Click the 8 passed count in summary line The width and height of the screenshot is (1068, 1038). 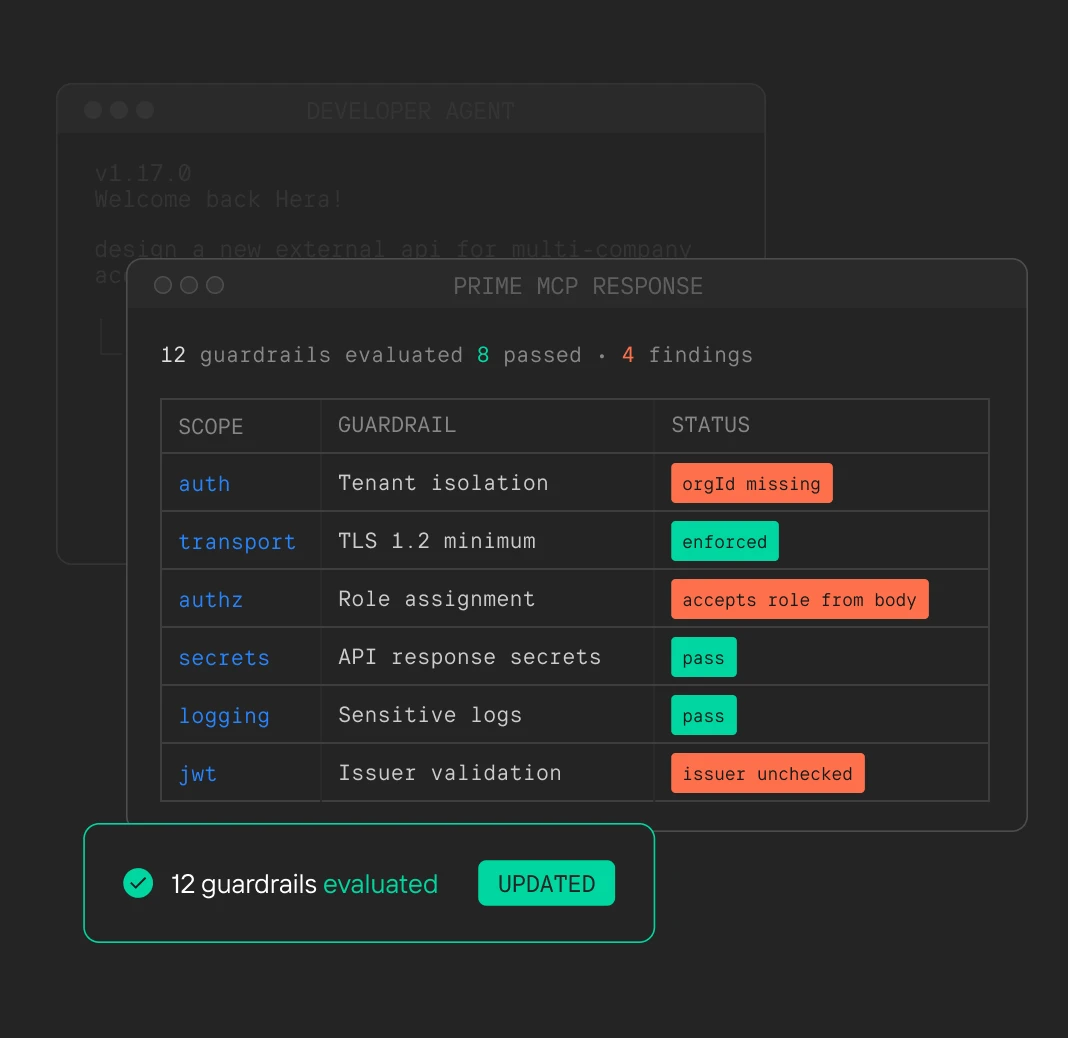529,355
